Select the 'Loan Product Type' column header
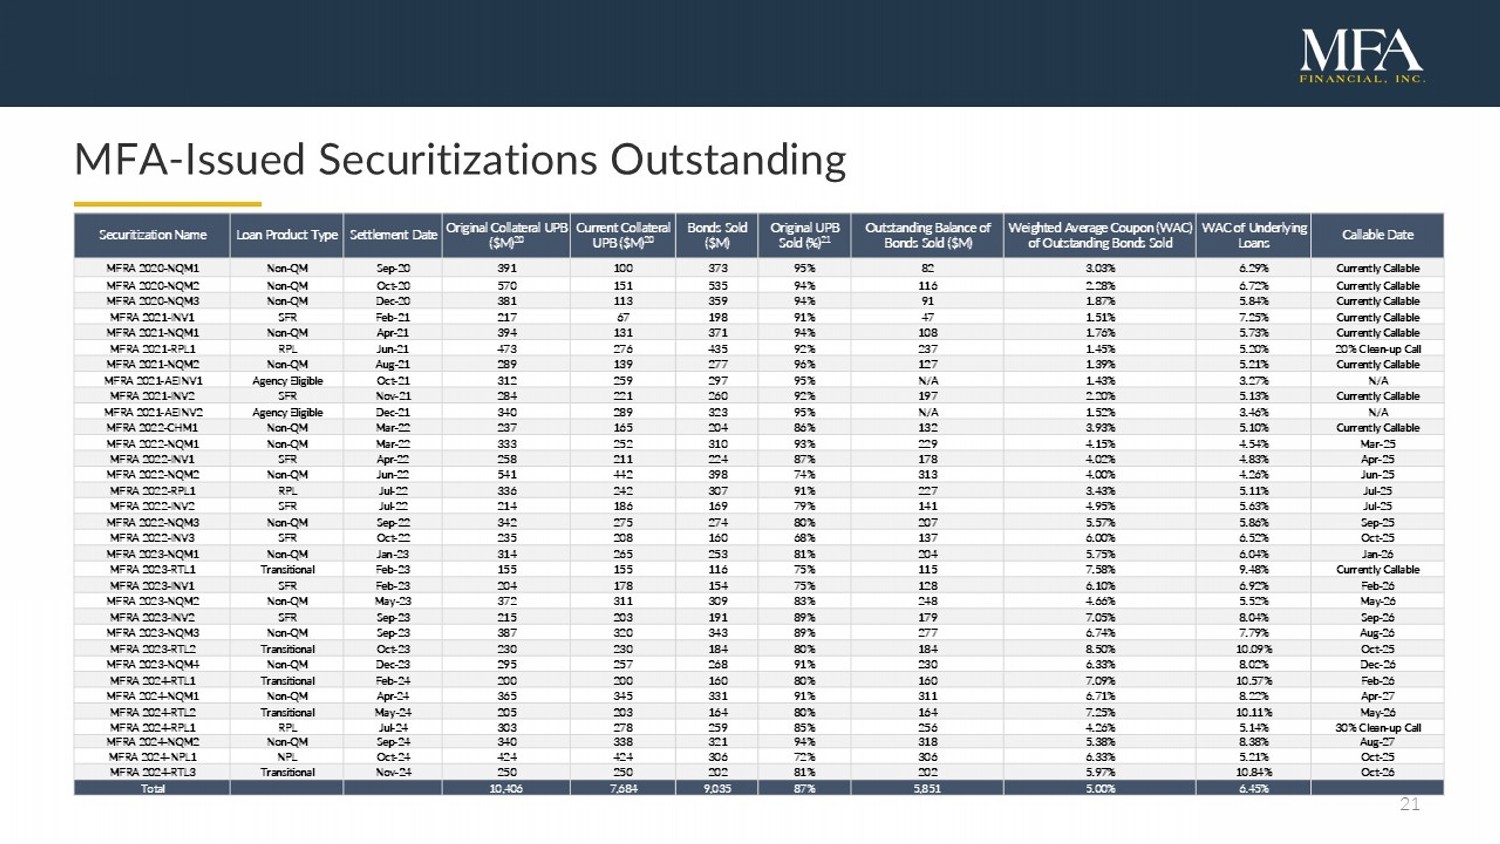The width and height of the screenshot is (1500, 844). pos(287,235)
